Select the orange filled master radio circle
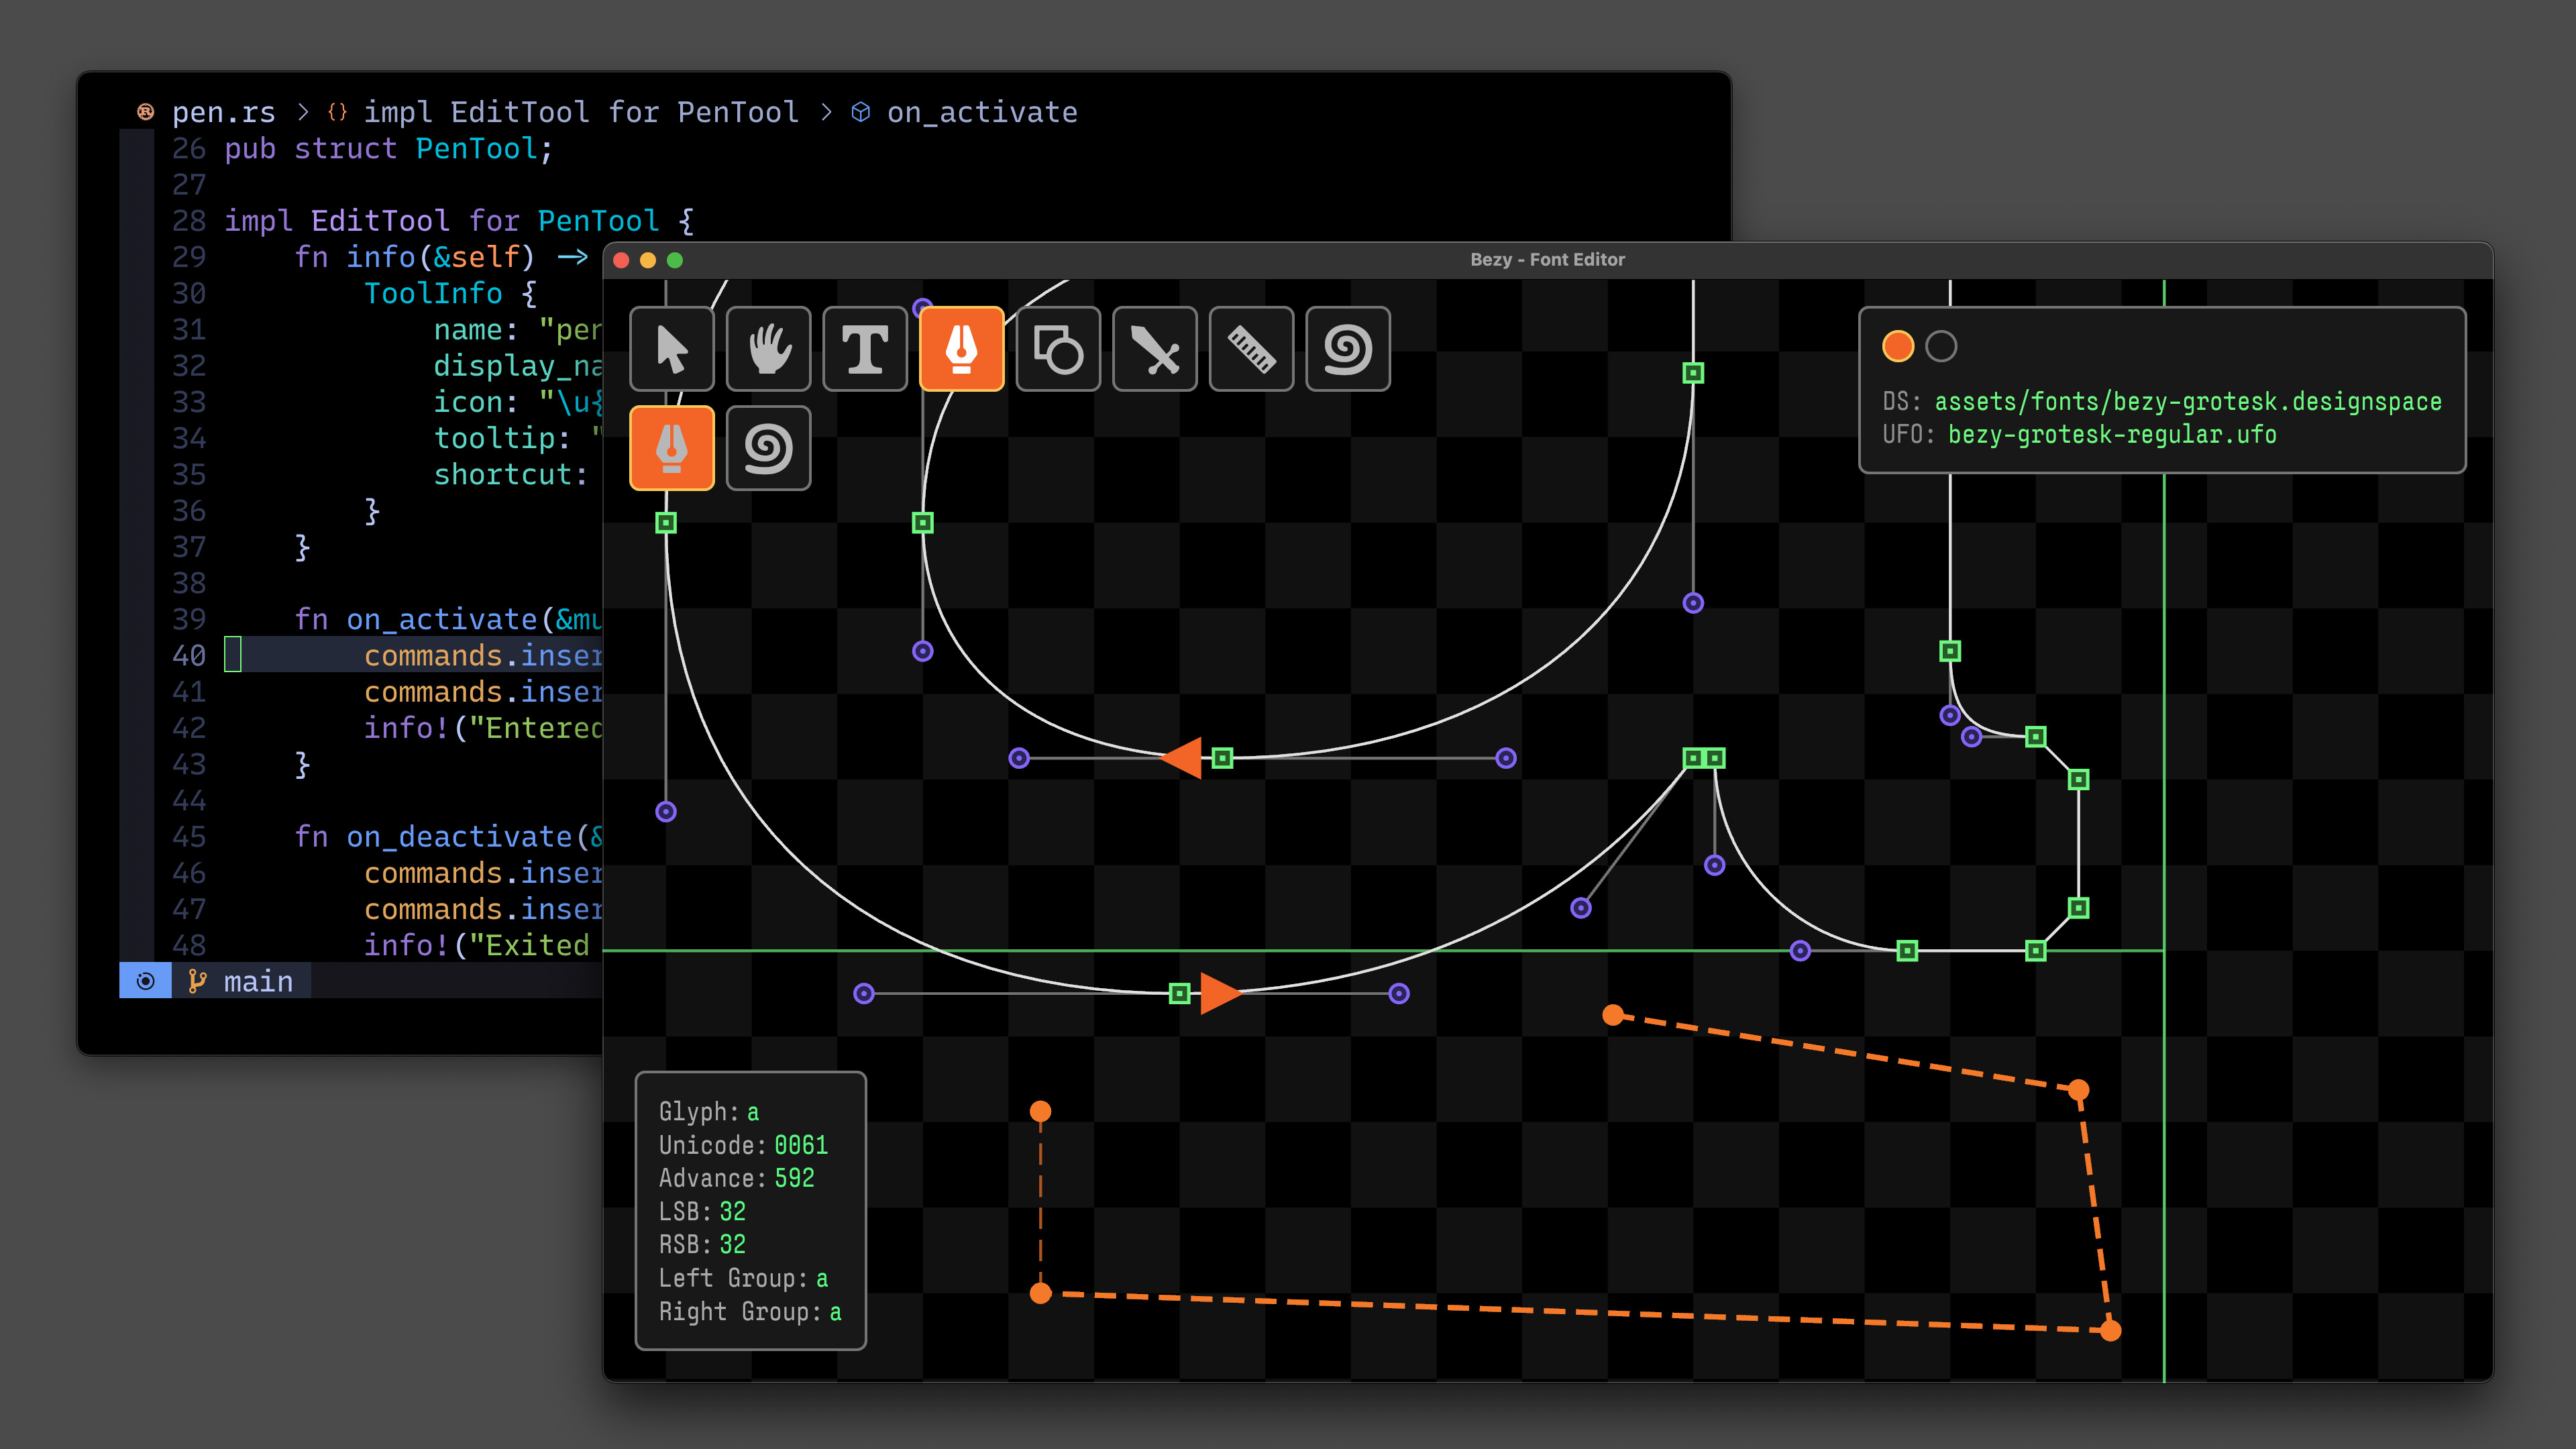Image resolution: width=2576 pixels, height=1449 pixels. coord(1897,346)
